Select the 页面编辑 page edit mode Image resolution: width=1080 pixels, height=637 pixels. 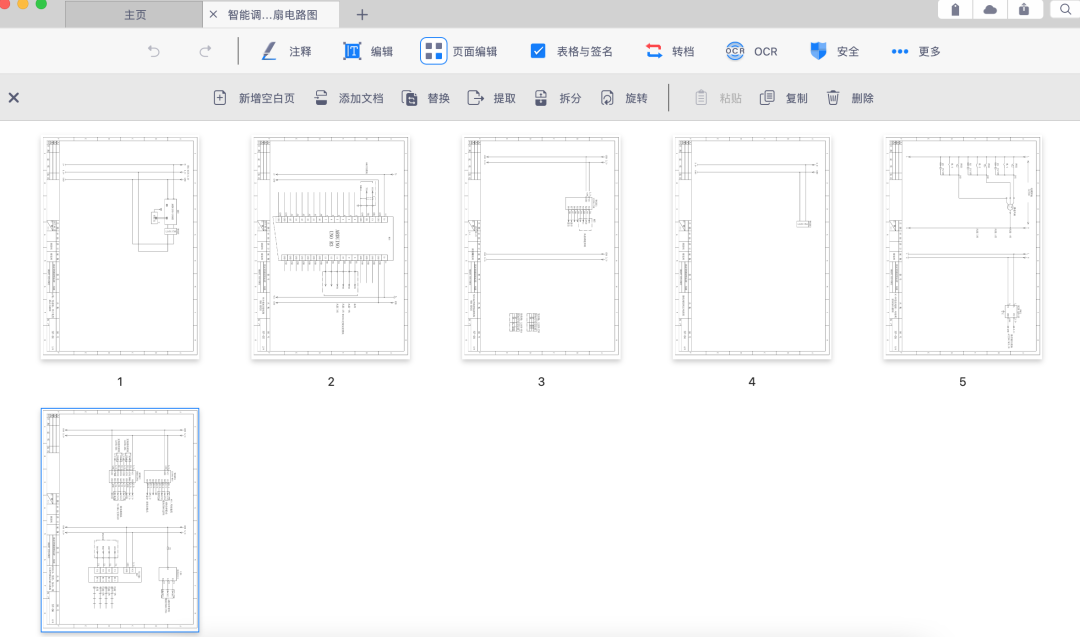[x=459, y=51]
